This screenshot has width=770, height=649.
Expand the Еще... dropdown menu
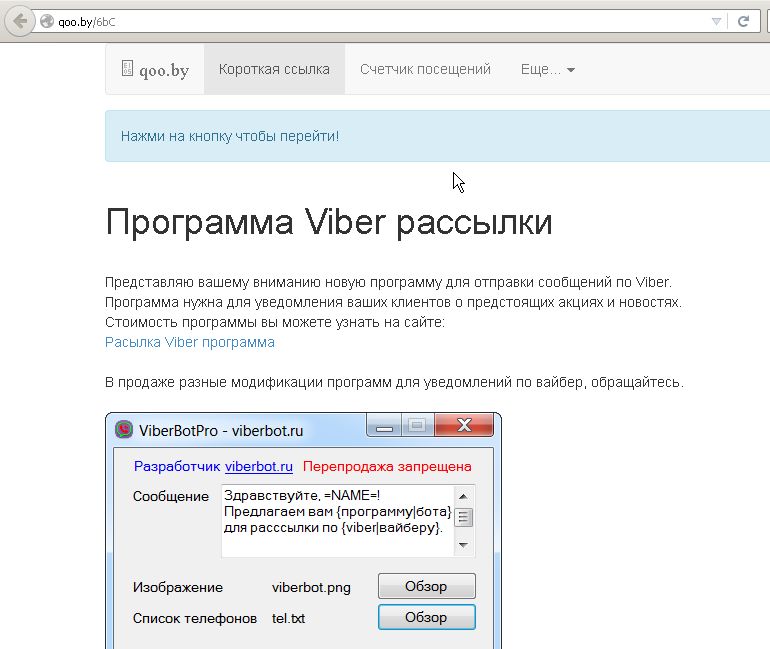pos(547,70)
